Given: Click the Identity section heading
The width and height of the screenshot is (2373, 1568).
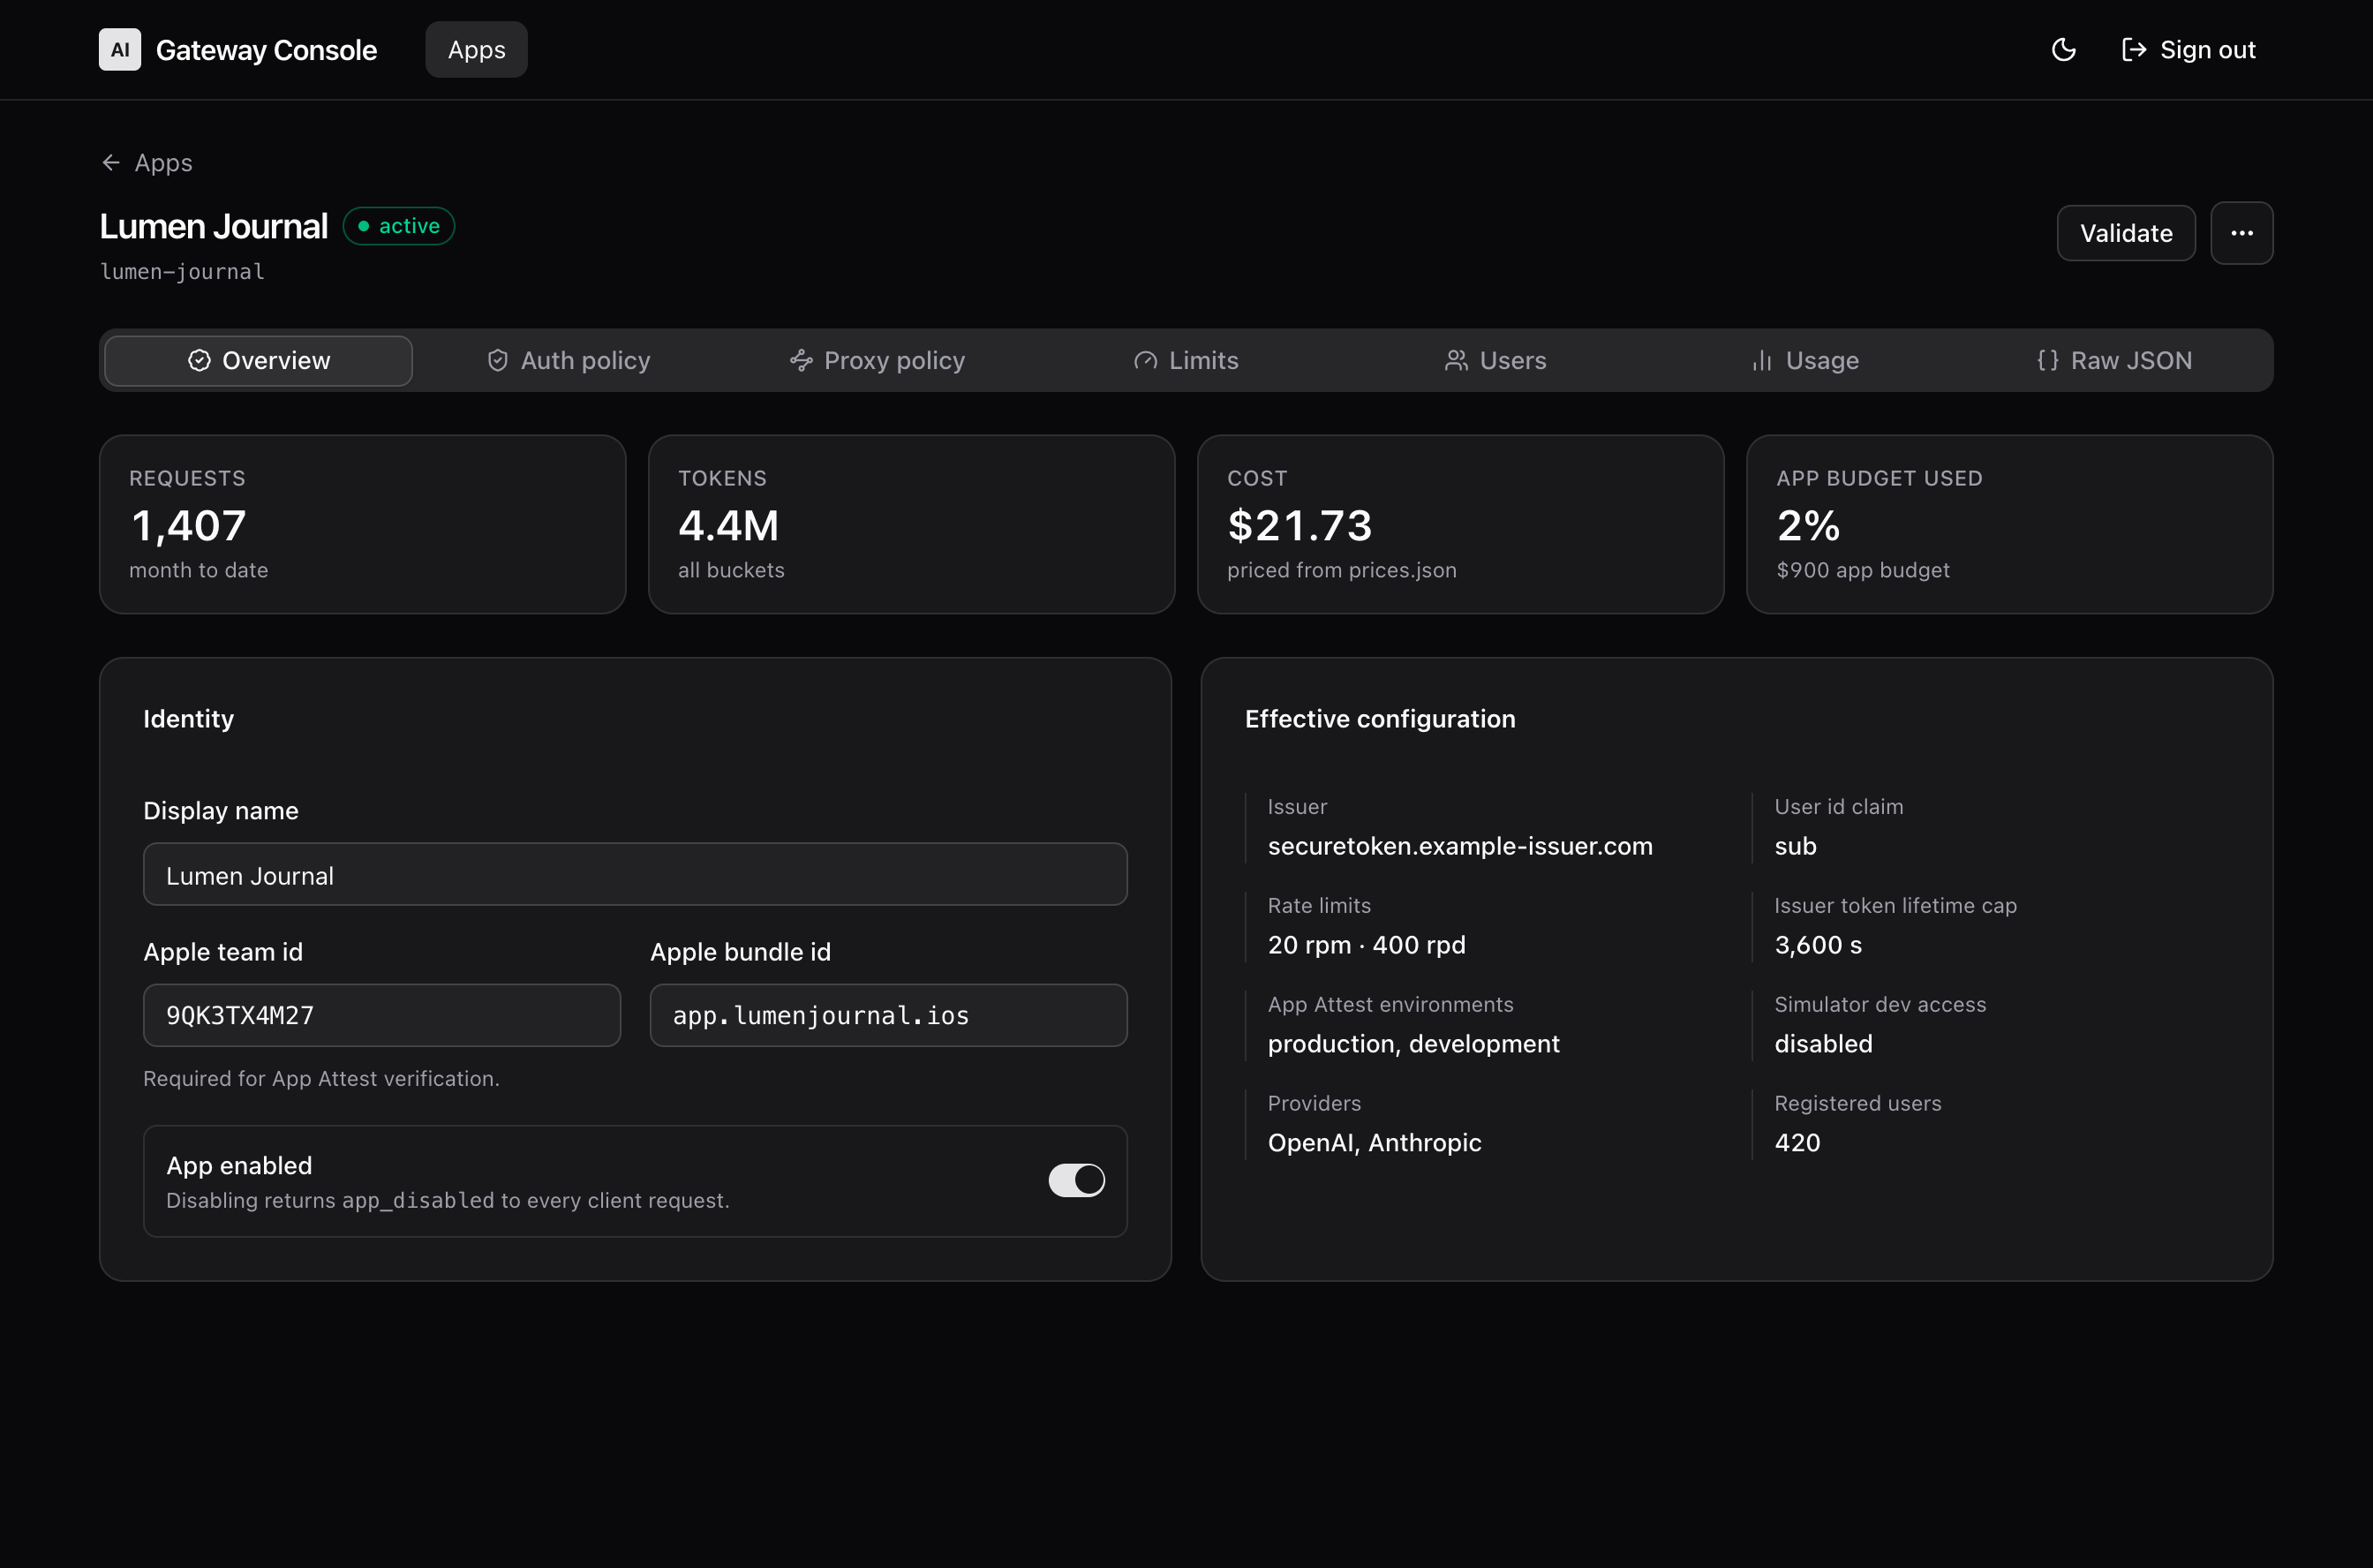Looking at the screenshot, I should click(x=188, y=719).
